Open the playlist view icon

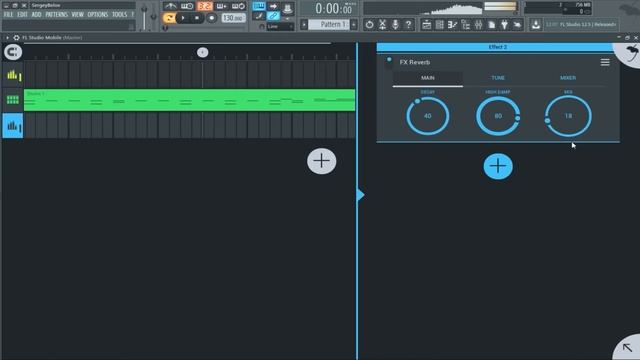point(427,25)
